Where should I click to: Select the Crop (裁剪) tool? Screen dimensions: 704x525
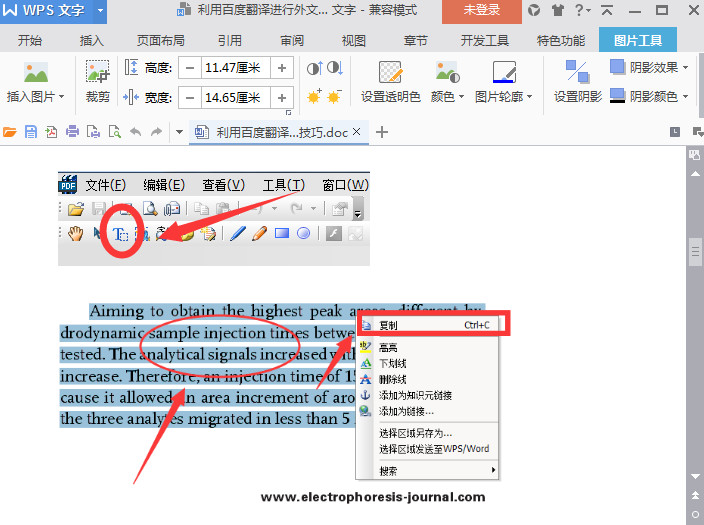click(97, 81)
